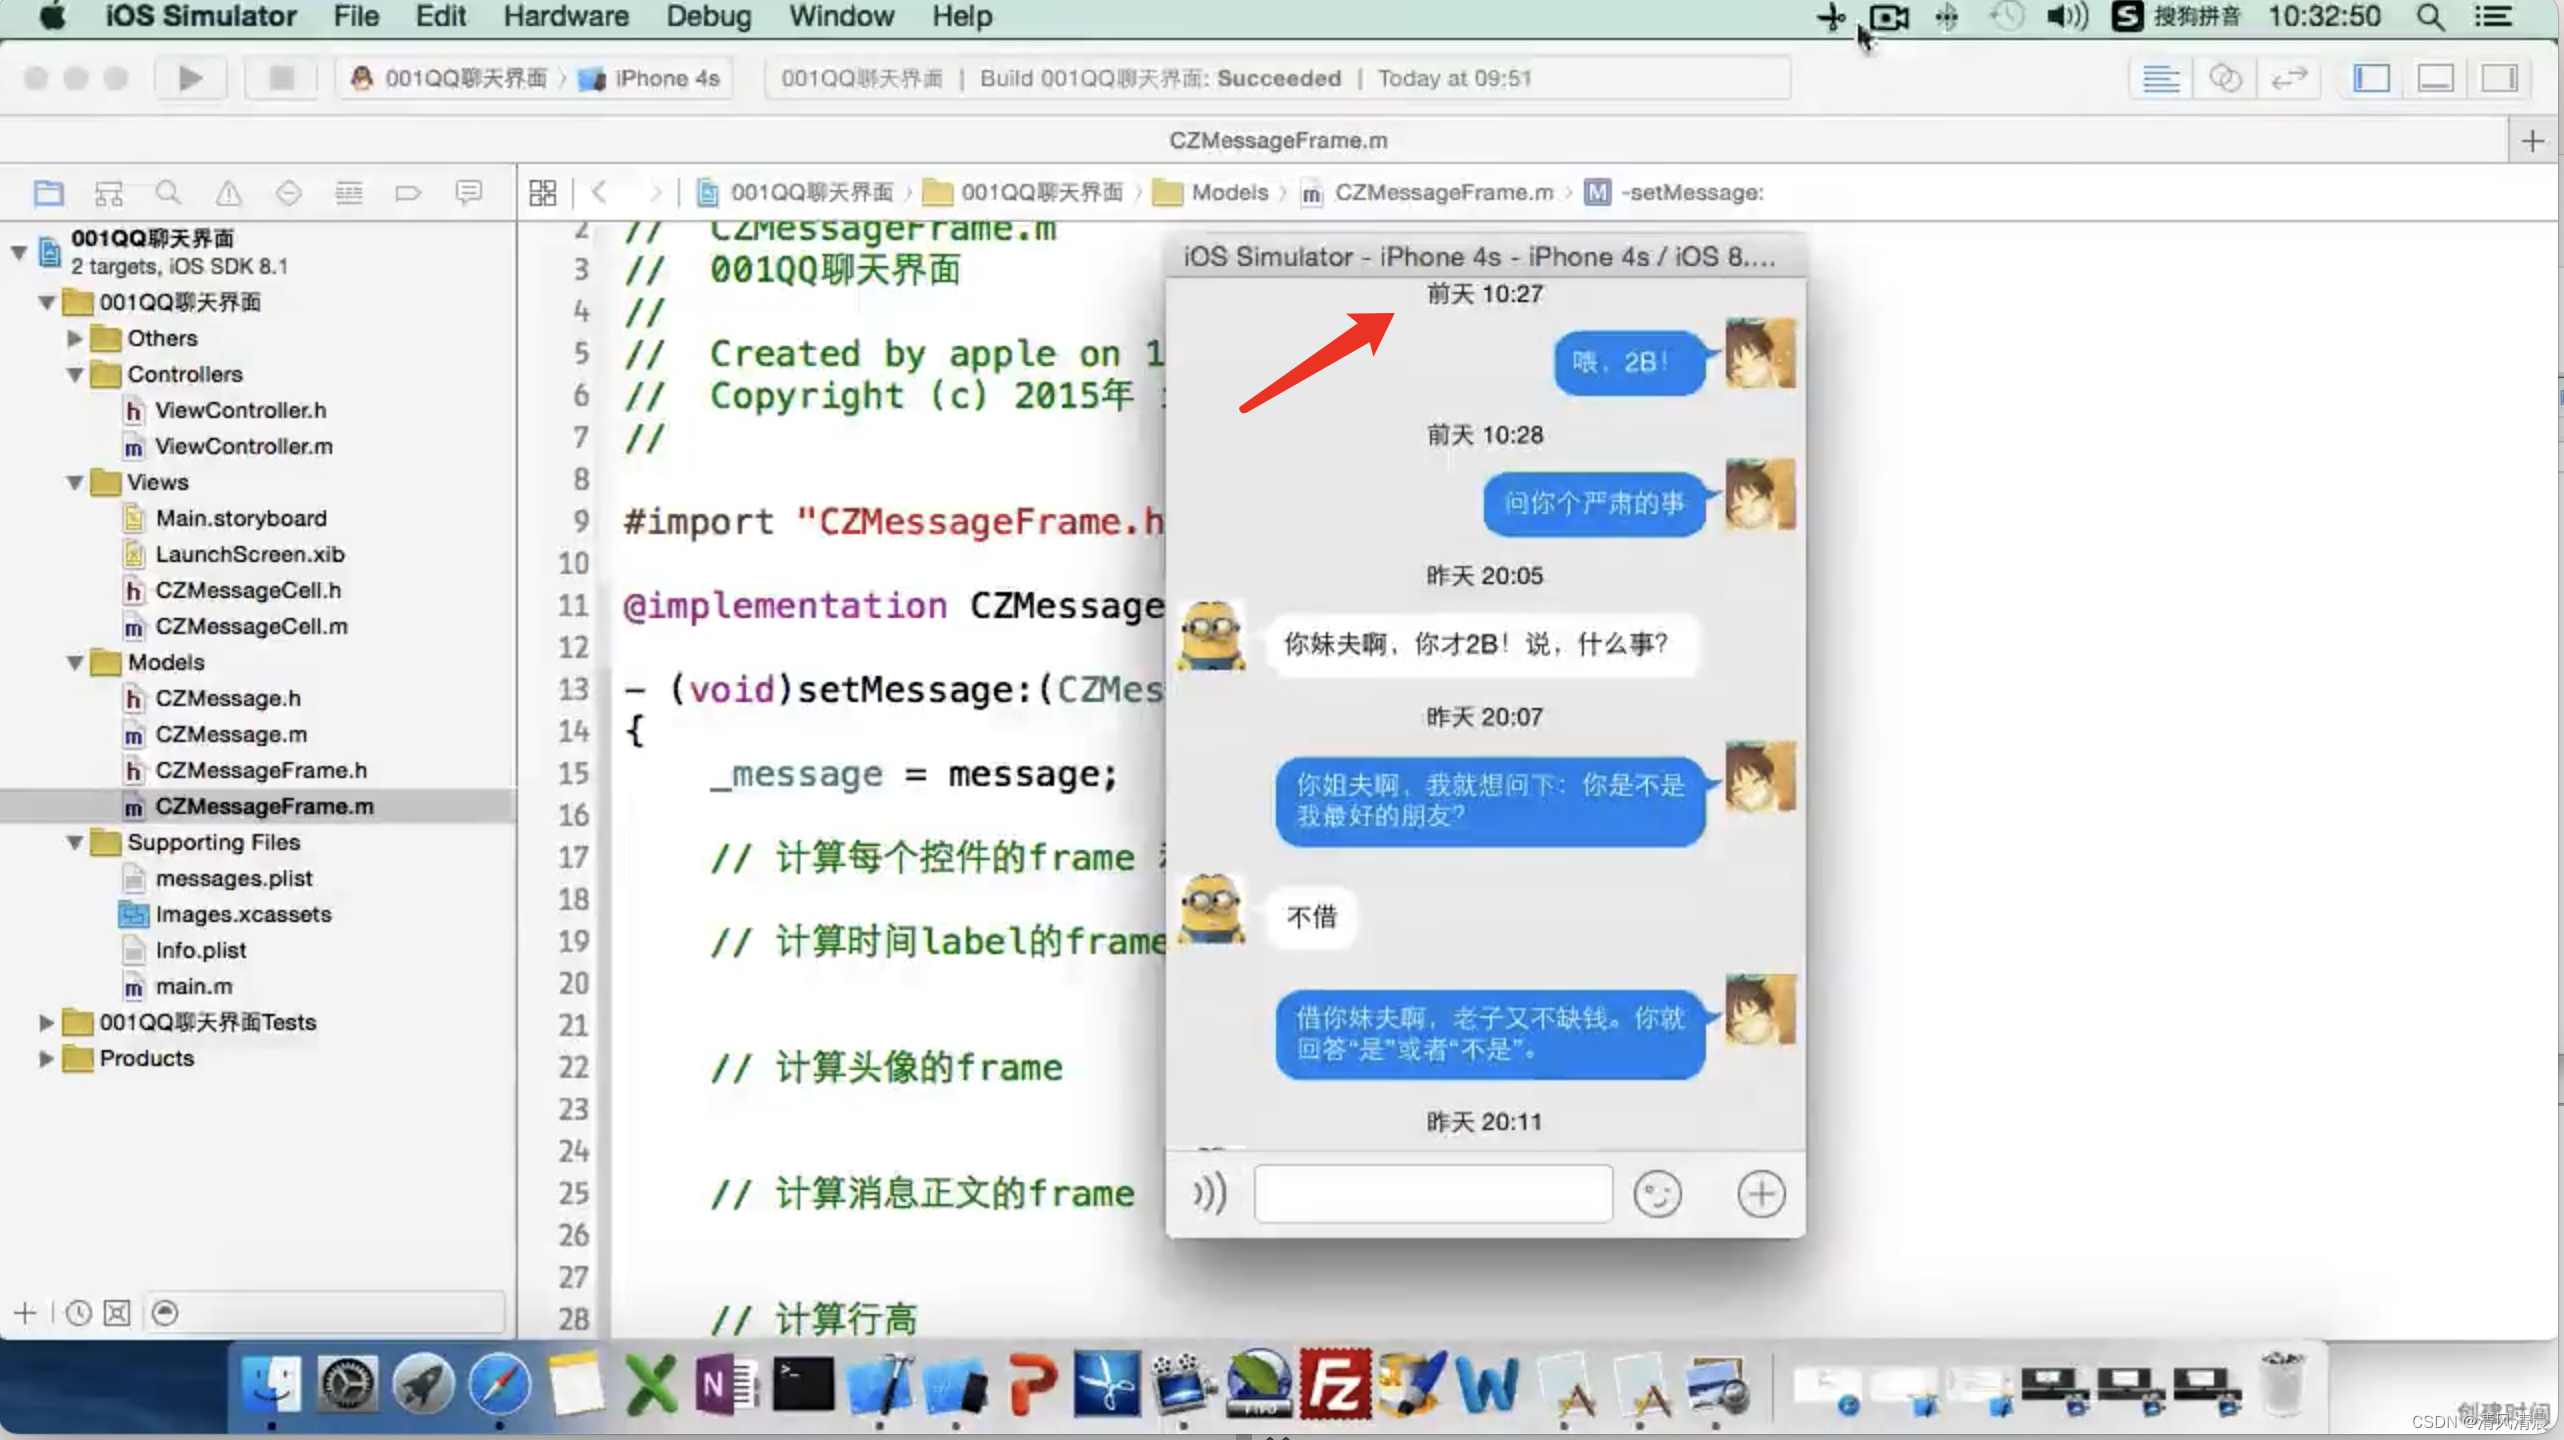Click the emoji smiley icon in simulator
The width and height of the screenshot is (2564, 1440).
(x=1657, y=1193)
